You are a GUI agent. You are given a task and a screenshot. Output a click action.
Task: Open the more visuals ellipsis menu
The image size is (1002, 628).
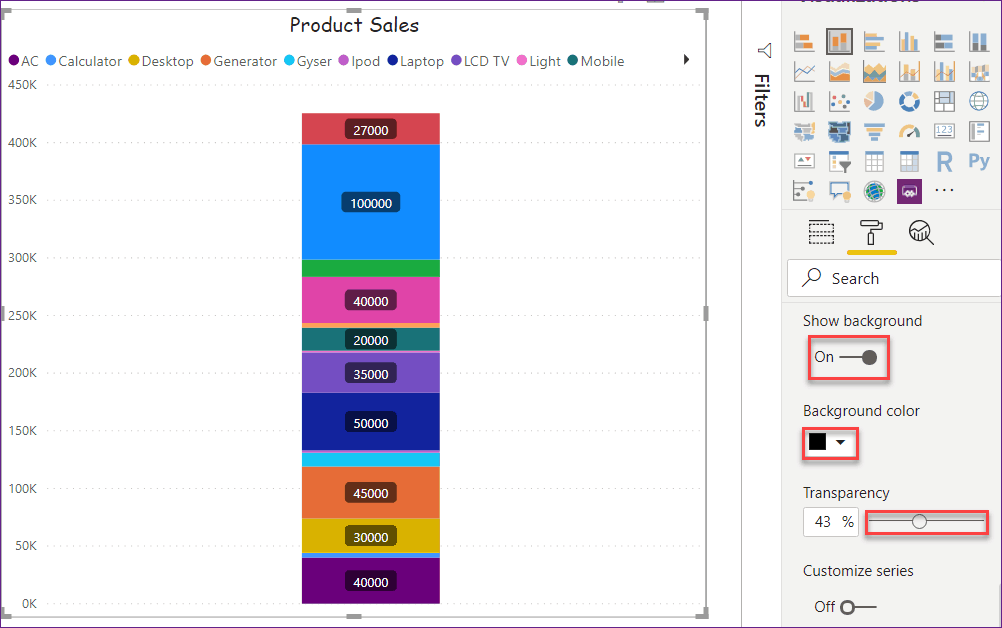point(944,191)
